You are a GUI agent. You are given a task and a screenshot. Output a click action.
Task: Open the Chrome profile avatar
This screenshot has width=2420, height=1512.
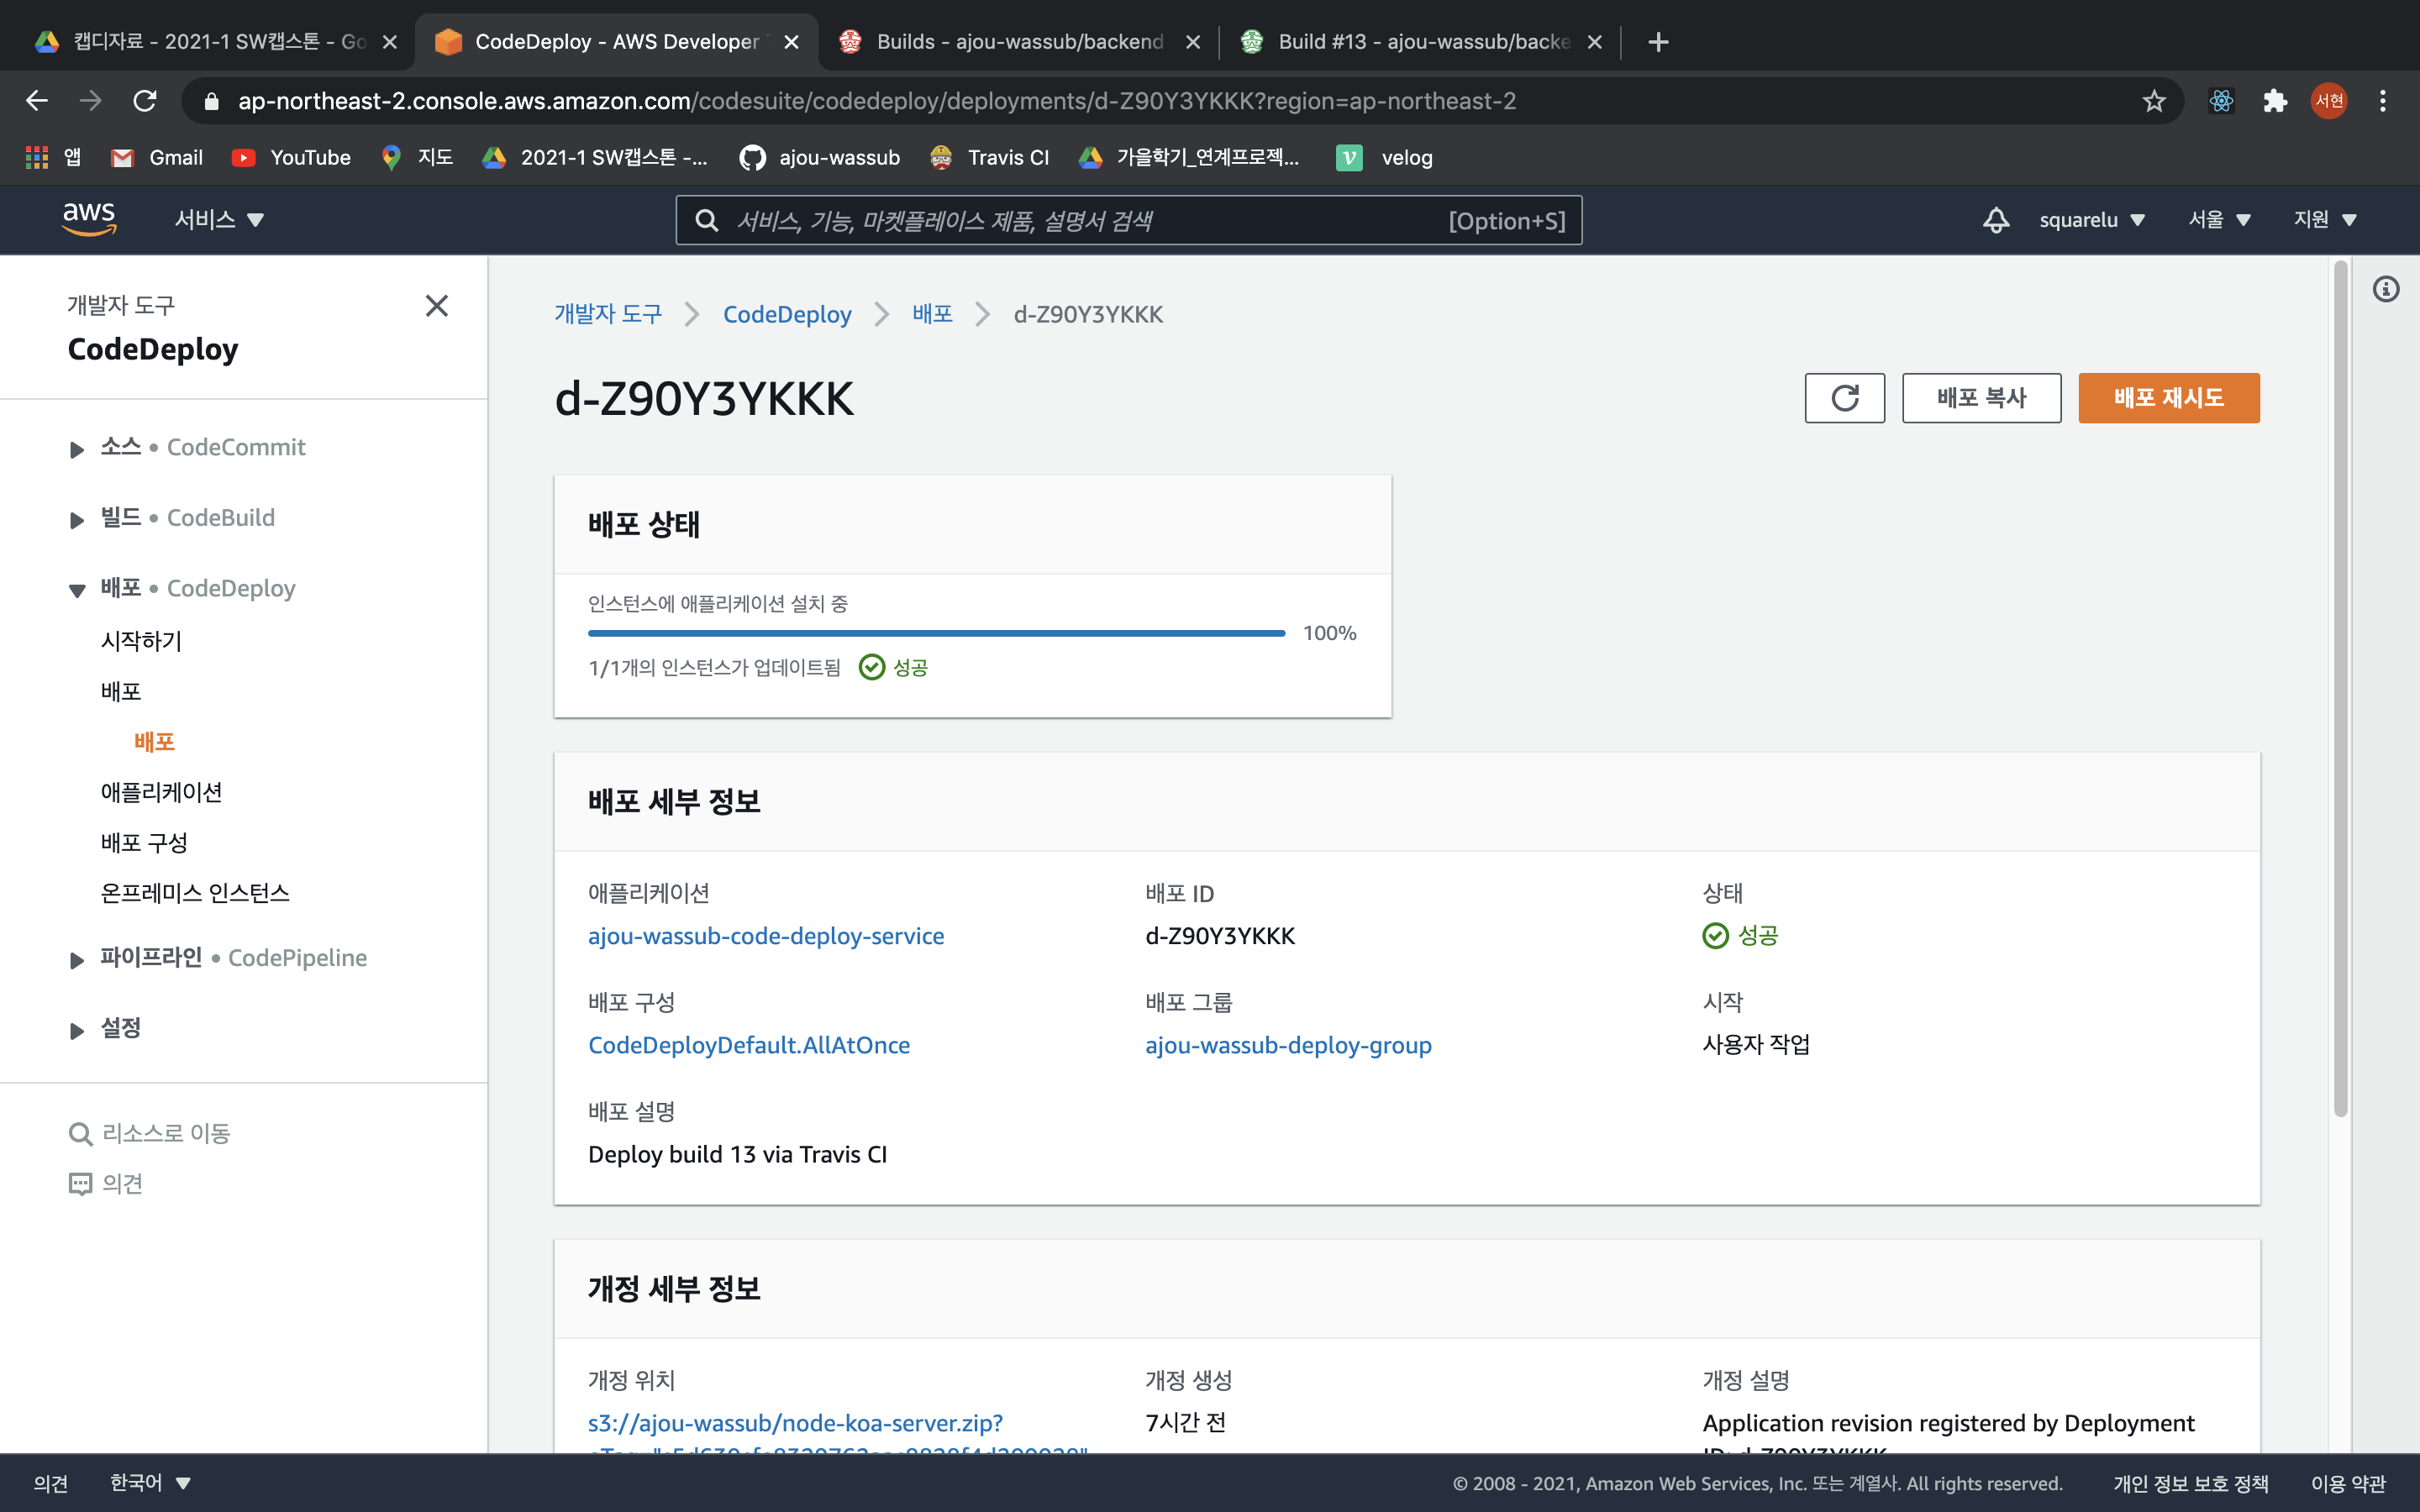2329,101
